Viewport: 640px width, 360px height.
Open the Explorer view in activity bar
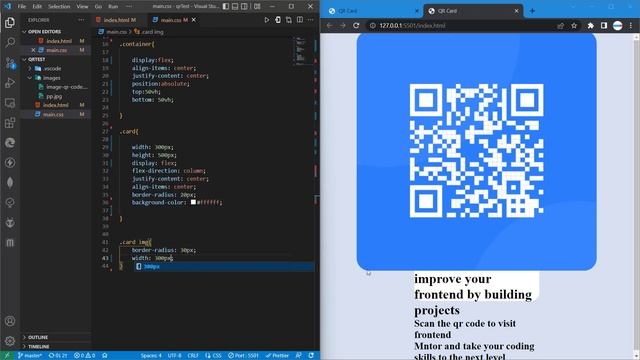(x=10, y=23)
